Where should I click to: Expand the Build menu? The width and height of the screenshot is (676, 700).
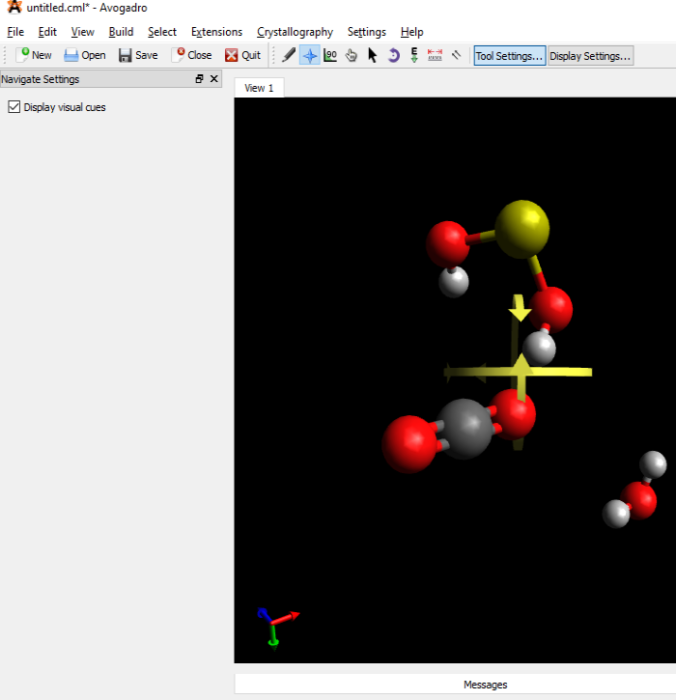pyautogui.click(x=121, y=32)
